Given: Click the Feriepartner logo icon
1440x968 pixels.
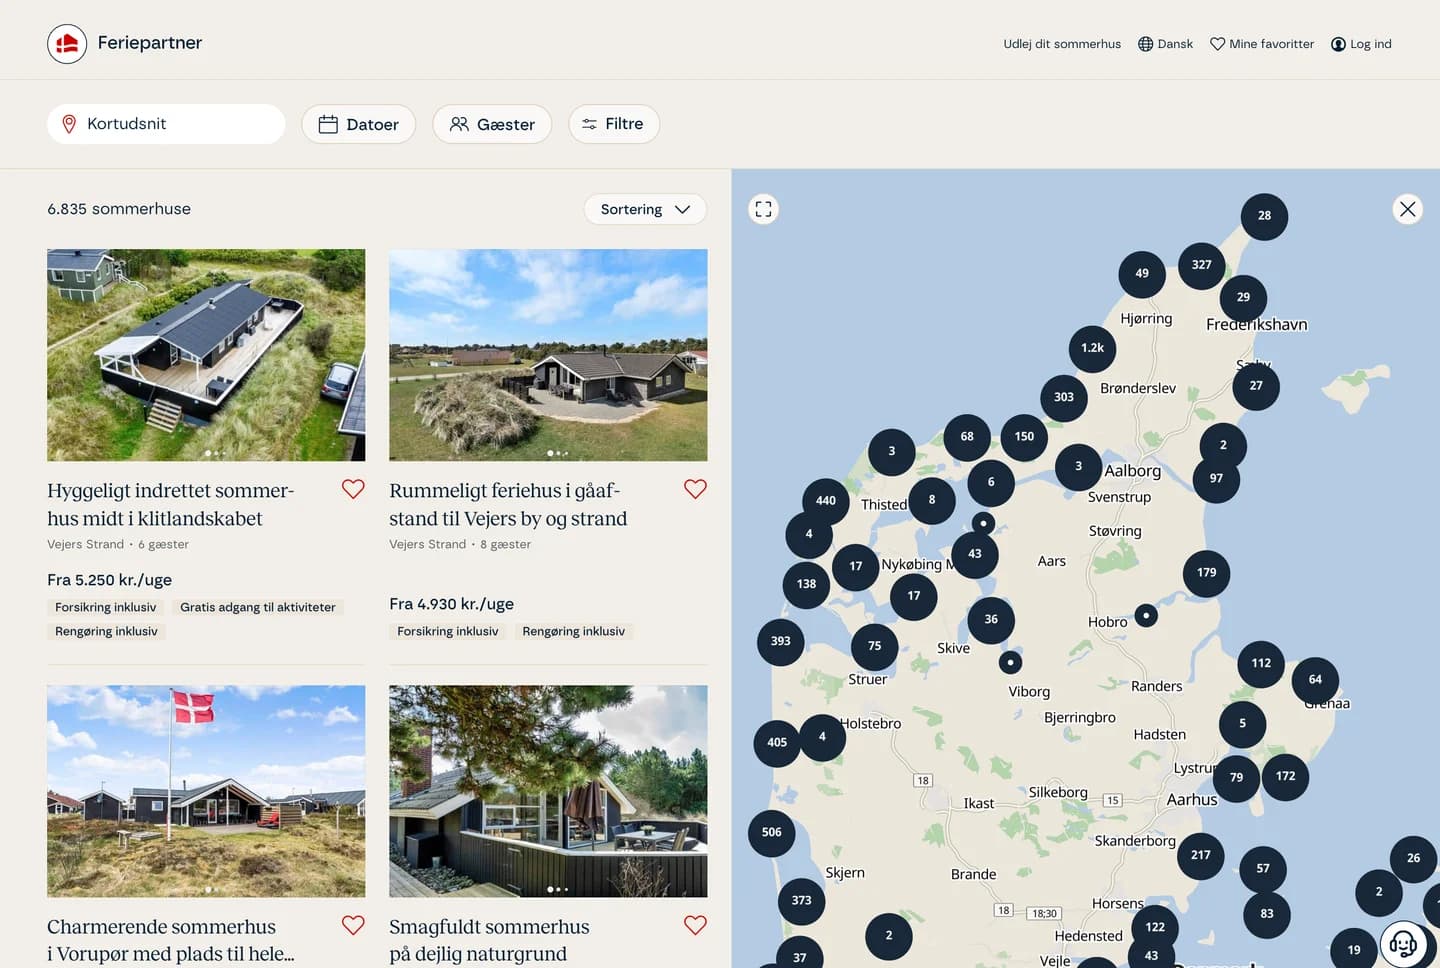Looking at the screenshot, I should [x=67, y=44].
